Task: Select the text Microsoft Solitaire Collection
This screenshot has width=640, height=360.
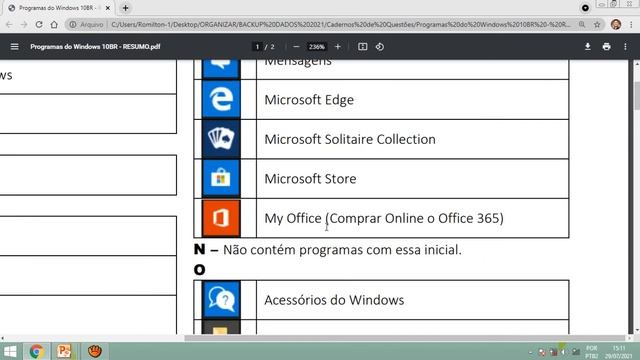Action: click(x=350, y=140)
